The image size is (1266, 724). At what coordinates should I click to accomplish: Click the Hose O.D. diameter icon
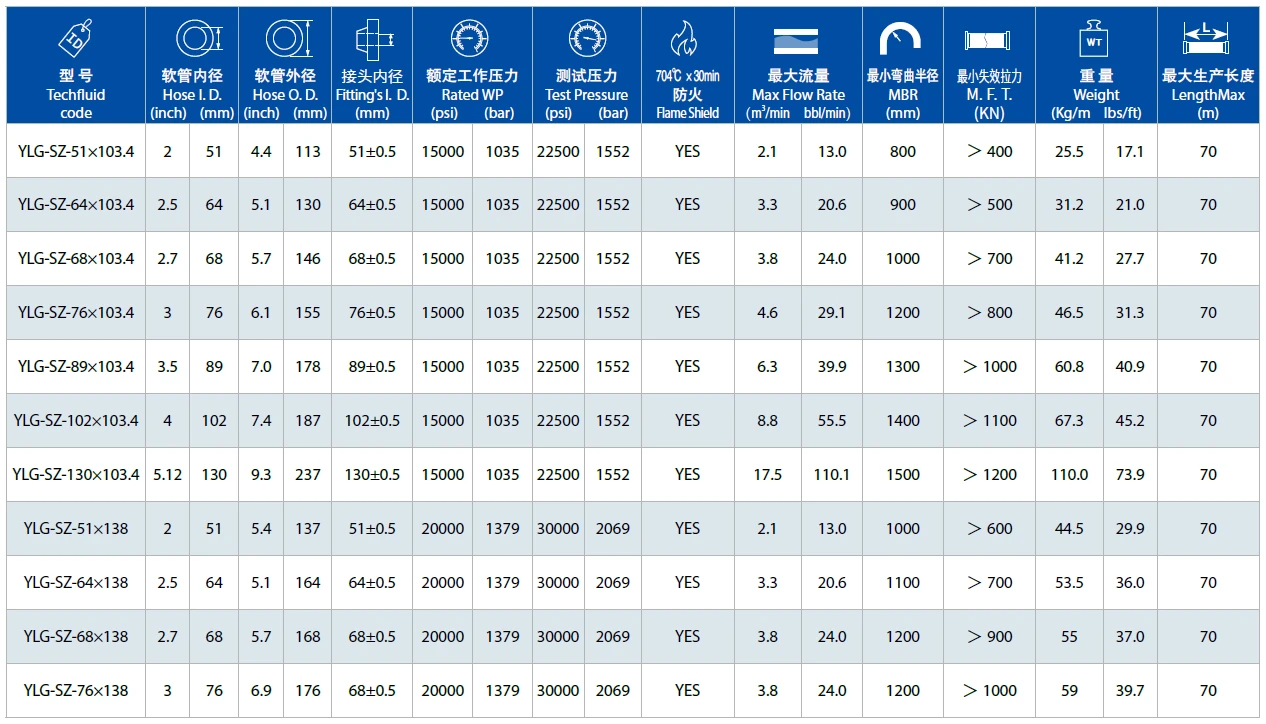click(x=285, y=38)
